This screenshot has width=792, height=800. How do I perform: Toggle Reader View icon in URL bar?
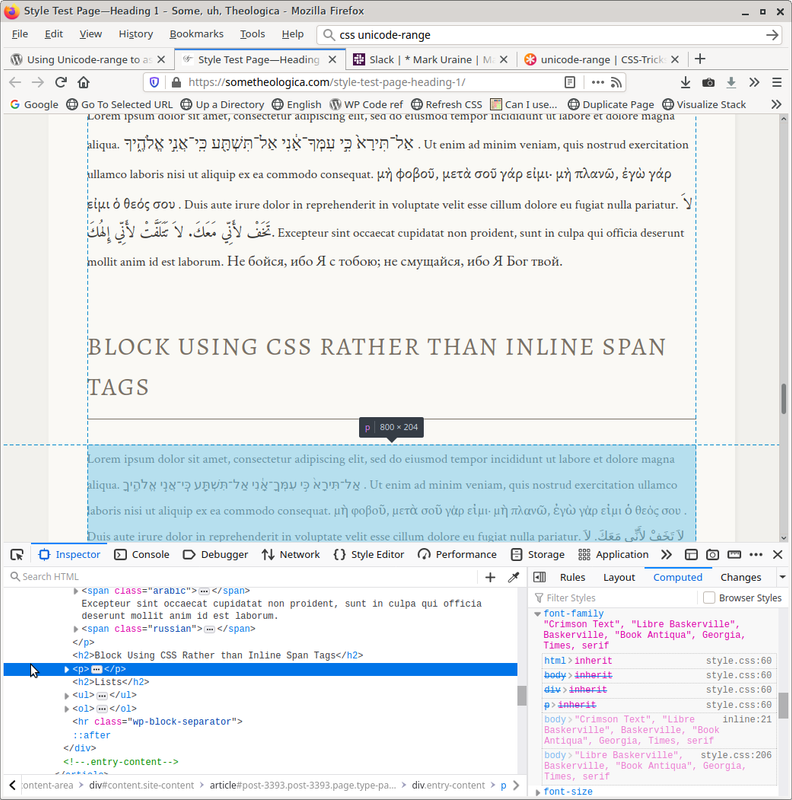point(570,82)
